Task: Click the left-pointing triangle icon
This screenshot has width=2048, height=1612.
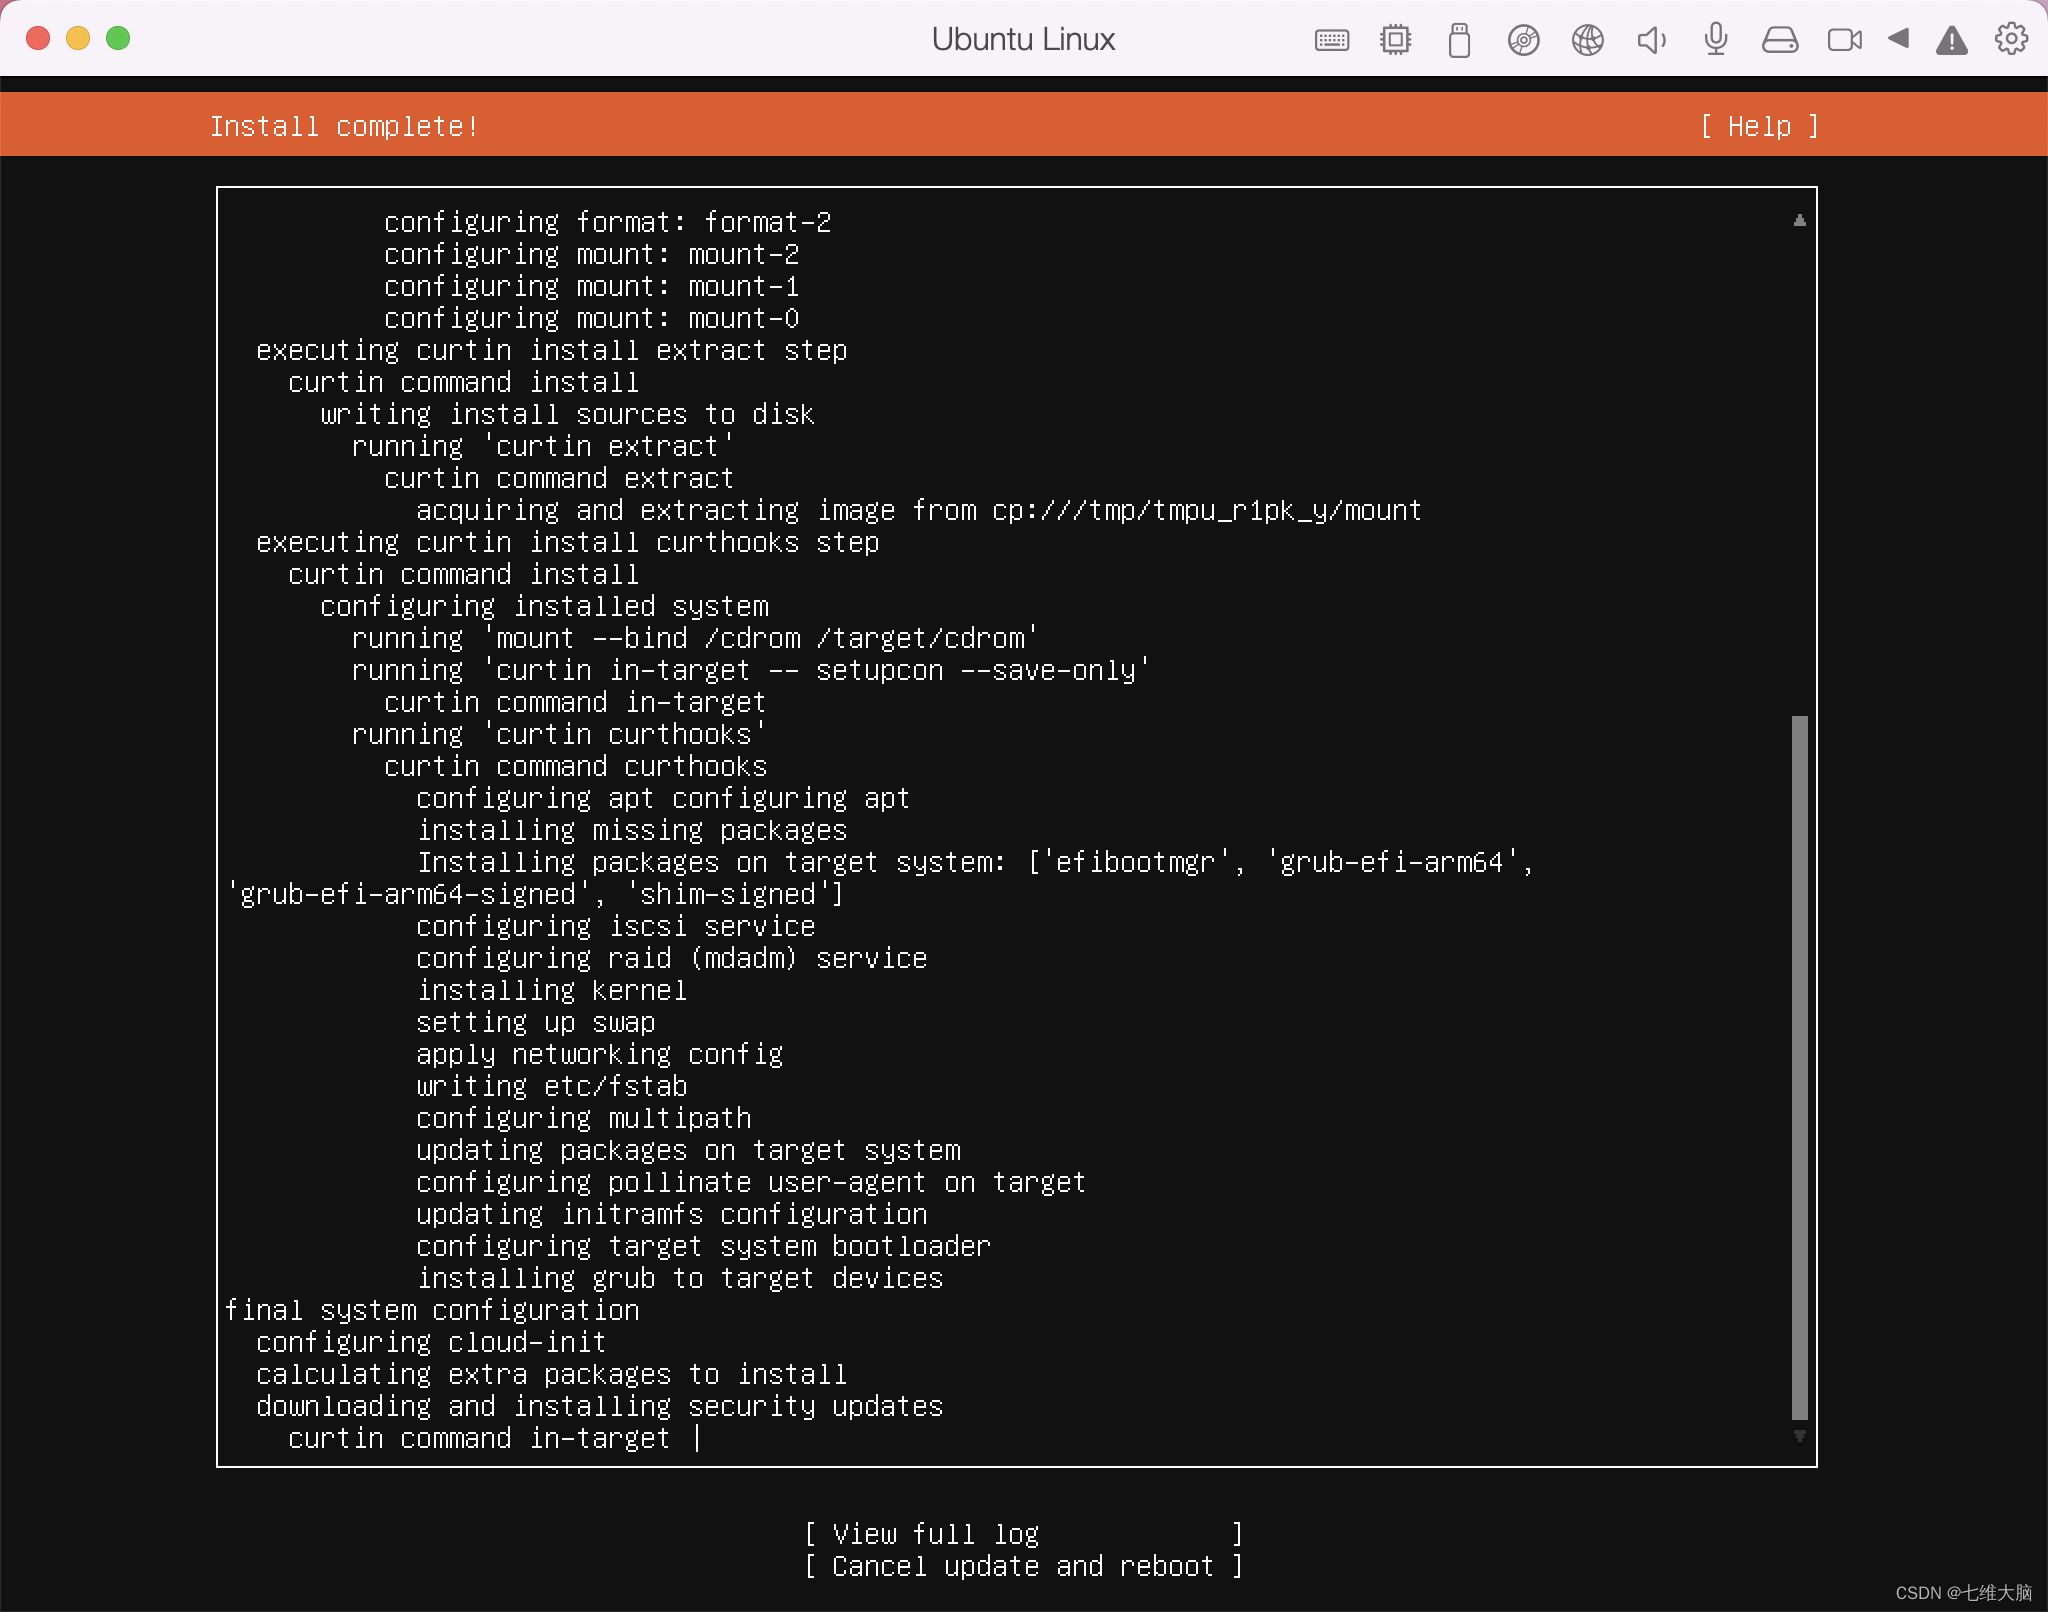Action: tap(1898, 38)
